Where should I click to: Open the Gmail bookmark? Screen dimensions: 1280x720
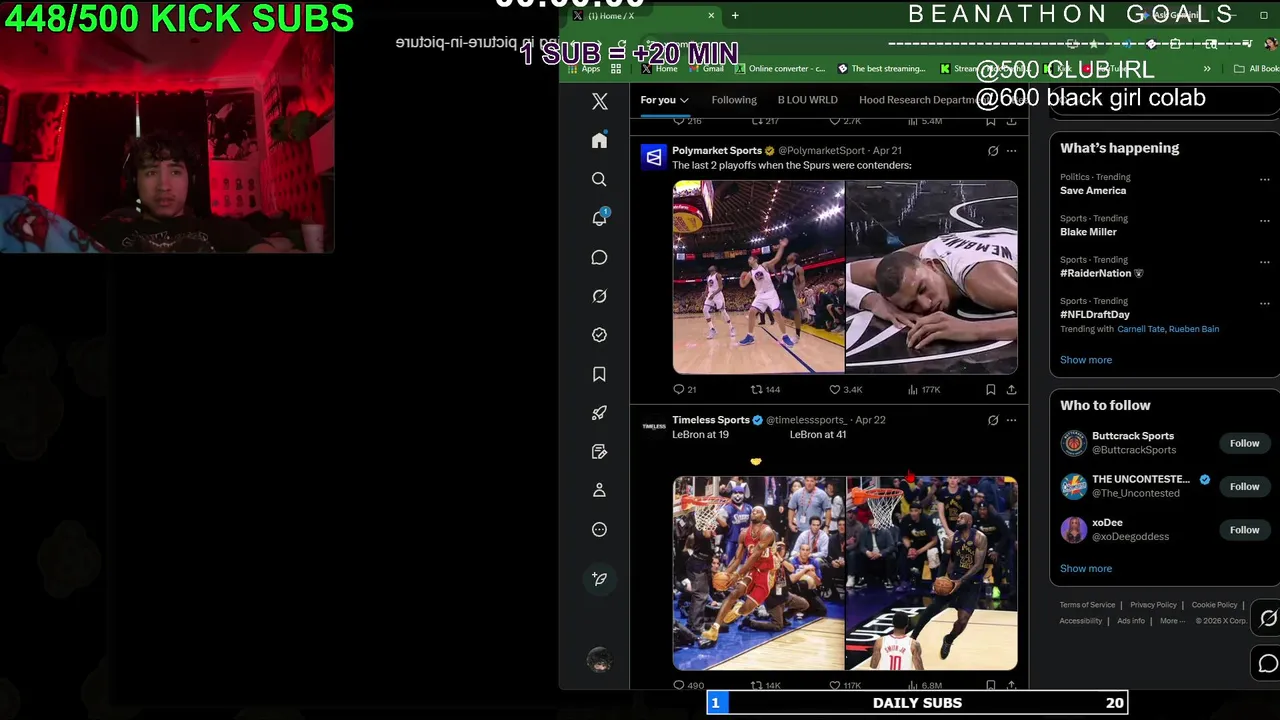point(706,69)
